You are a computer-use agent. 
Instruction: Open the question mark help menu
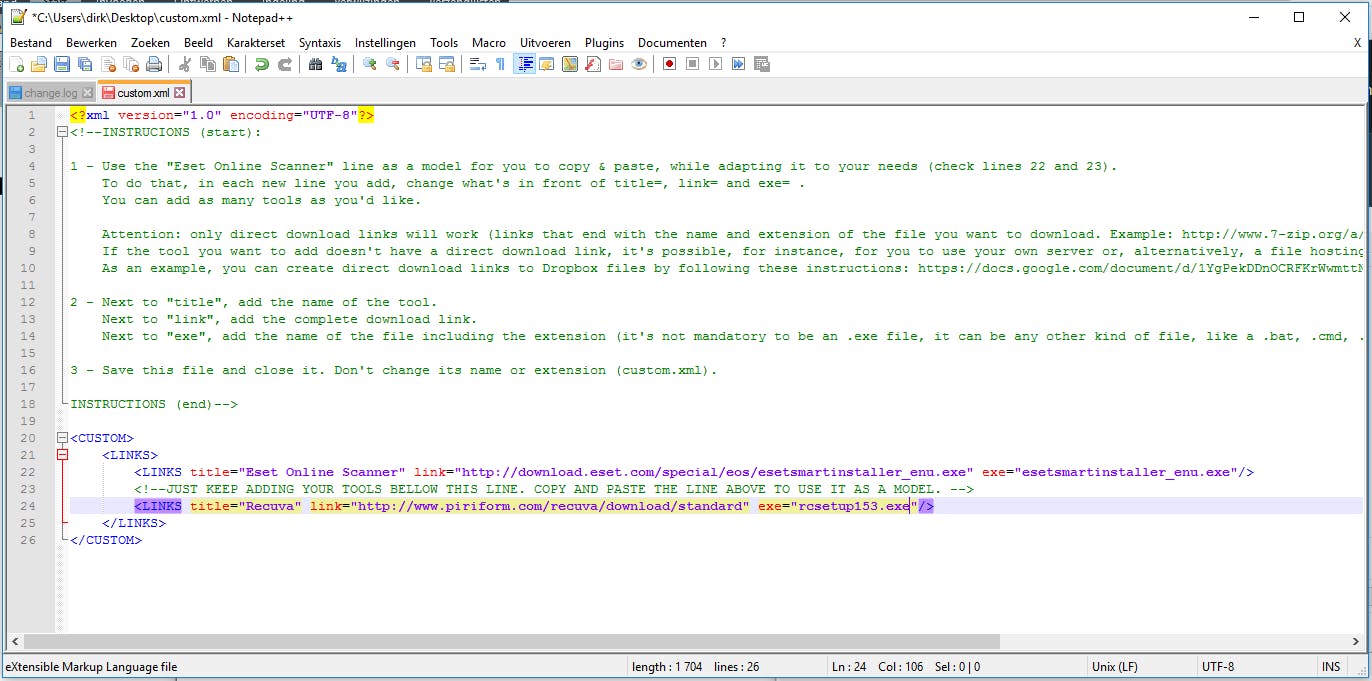(723, 43)
